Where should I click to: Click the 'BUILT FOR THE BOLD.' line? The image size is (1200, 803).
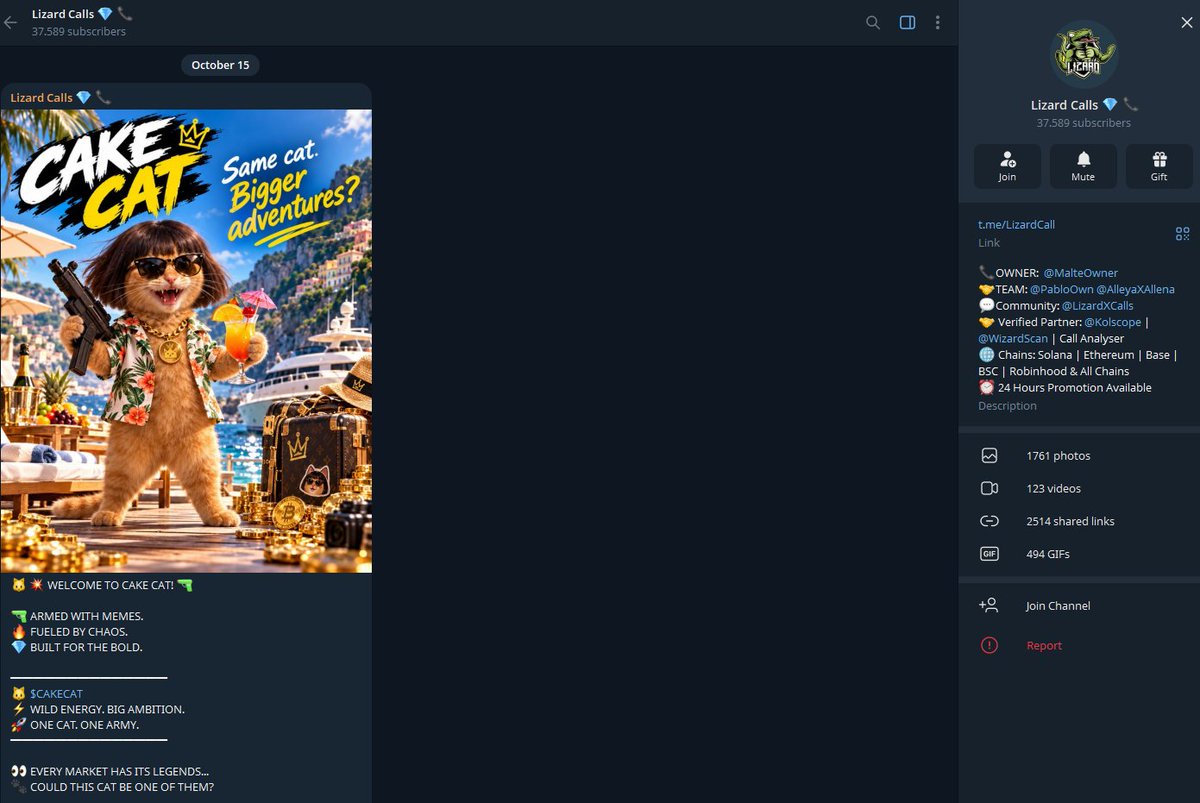[x=86, y=647]
